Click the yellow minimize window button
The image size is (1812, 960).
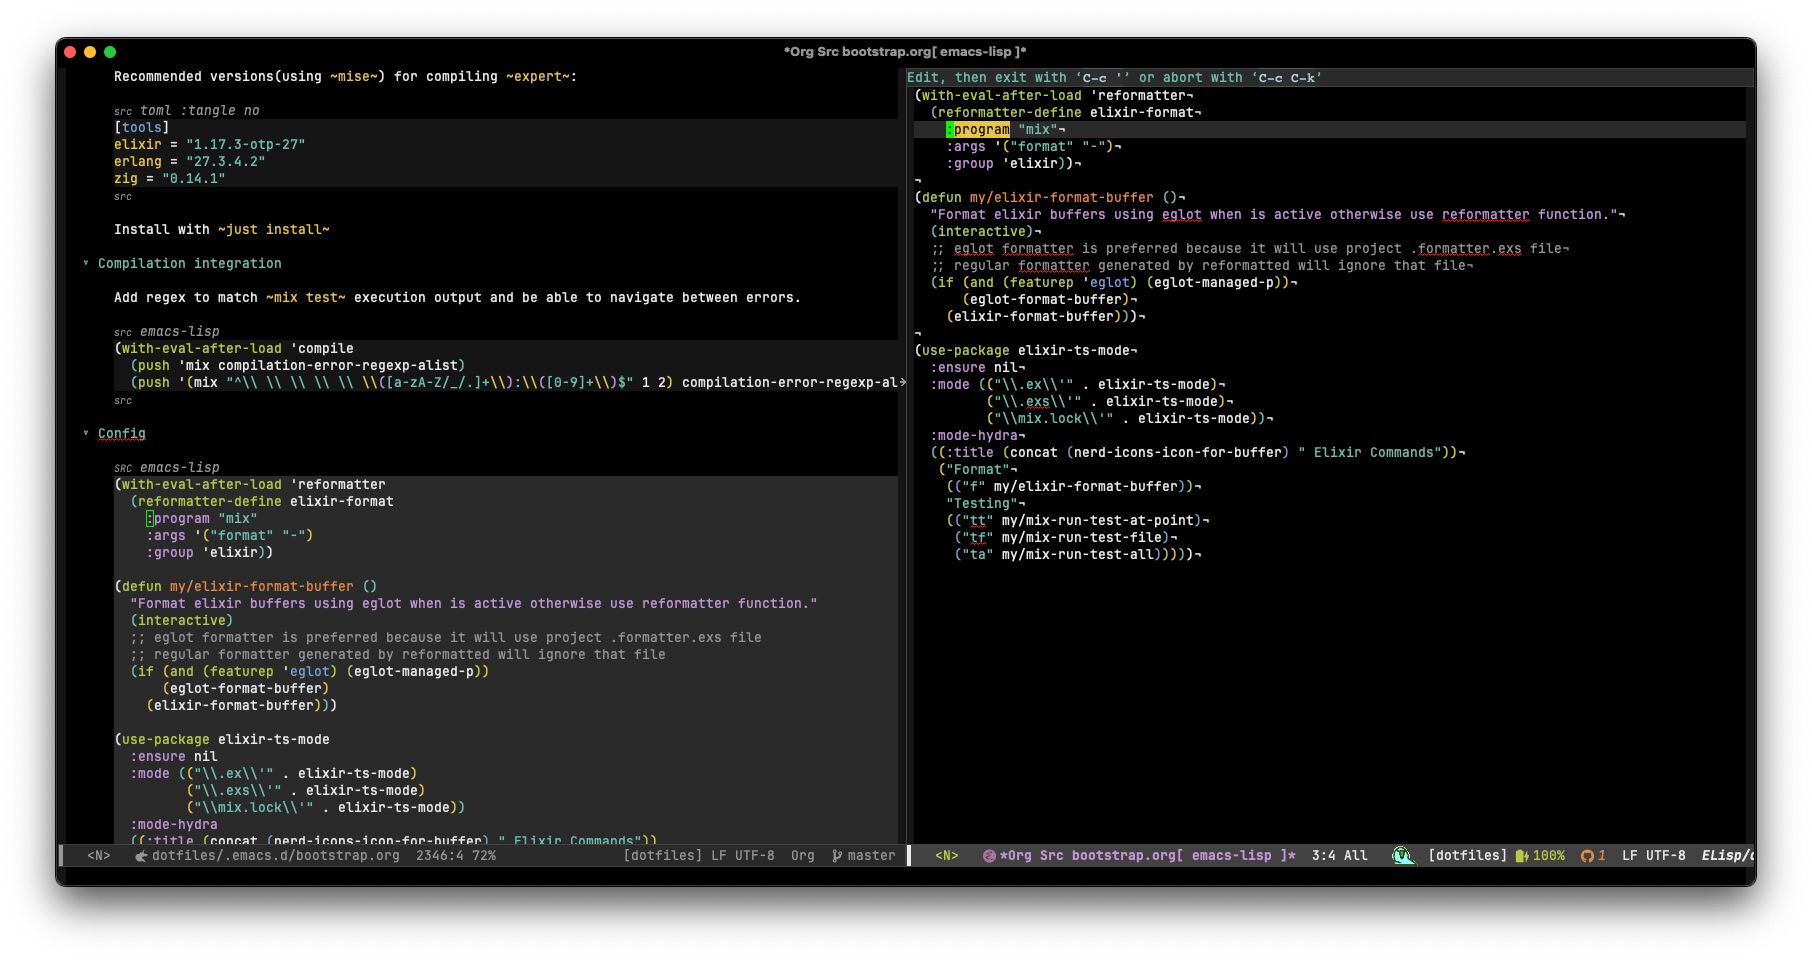(90, 52)
